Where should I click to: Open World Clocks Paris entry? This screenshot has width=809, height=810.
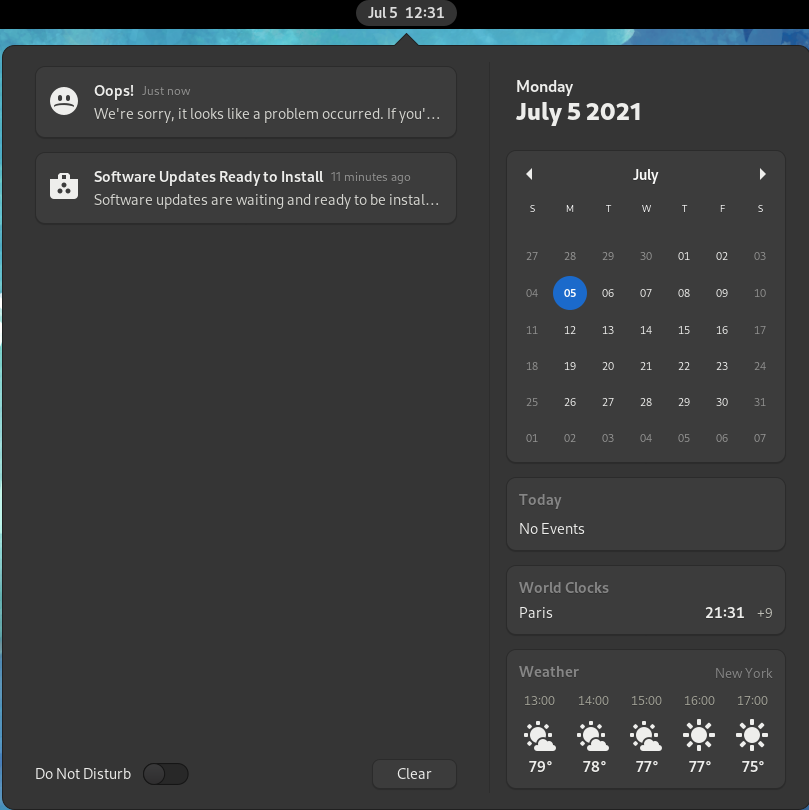(x=646, y=600)
